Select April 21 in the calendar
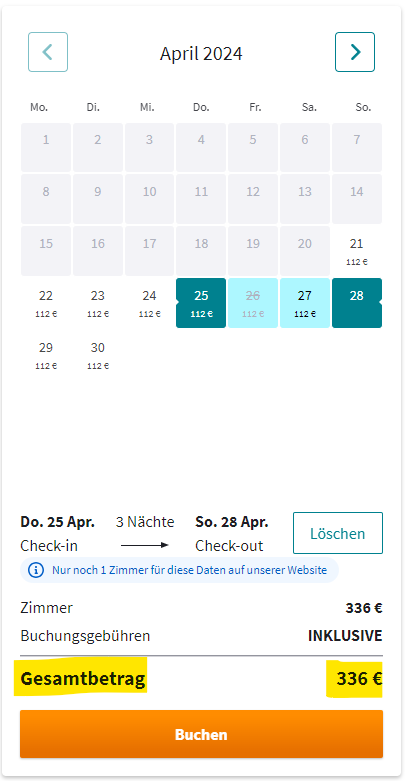405x781 pixels. pos(357,251)
